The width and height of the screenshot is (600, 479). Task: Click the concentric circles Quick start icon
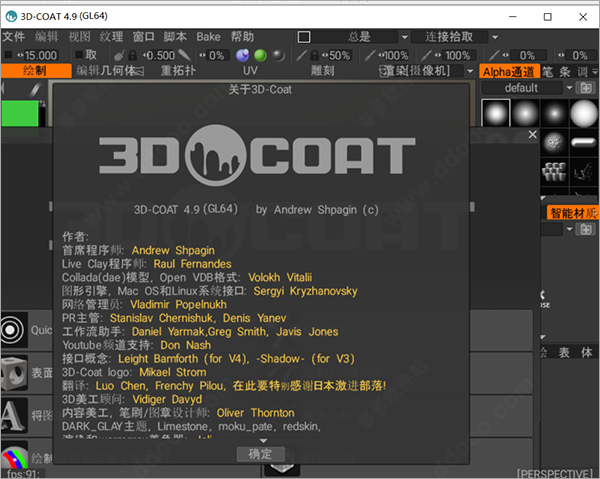click(x=14, y=330)
